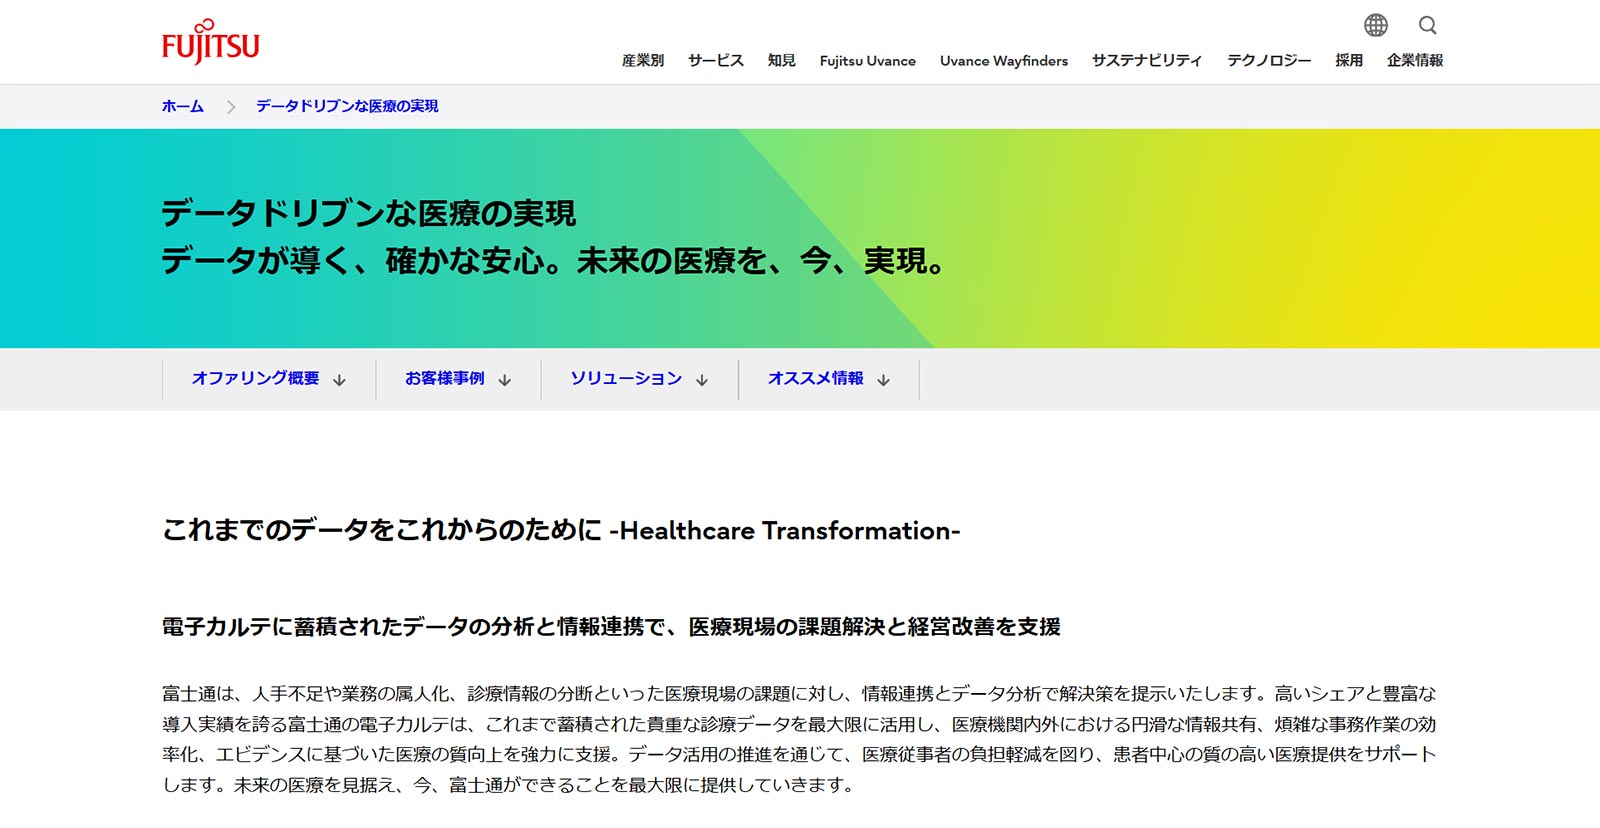This screenshot has width=1600, height=828.
Task: Open the Fujitsu Uvance menu
Action: tap(868, 60)
